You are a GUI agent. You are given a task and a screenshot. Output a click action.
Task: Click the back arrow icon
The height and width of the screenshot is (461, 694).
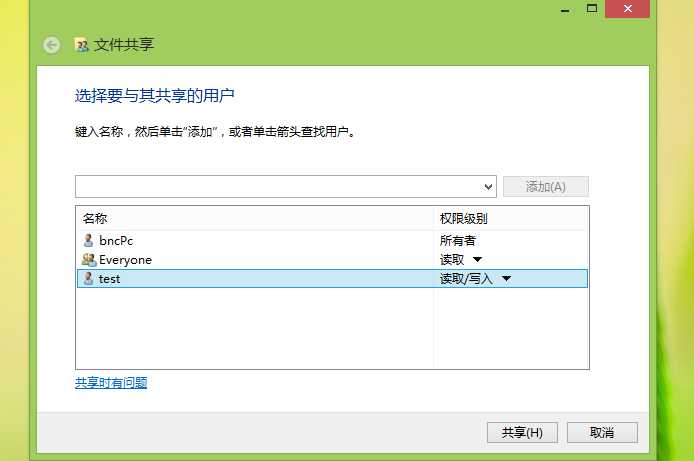52,45
